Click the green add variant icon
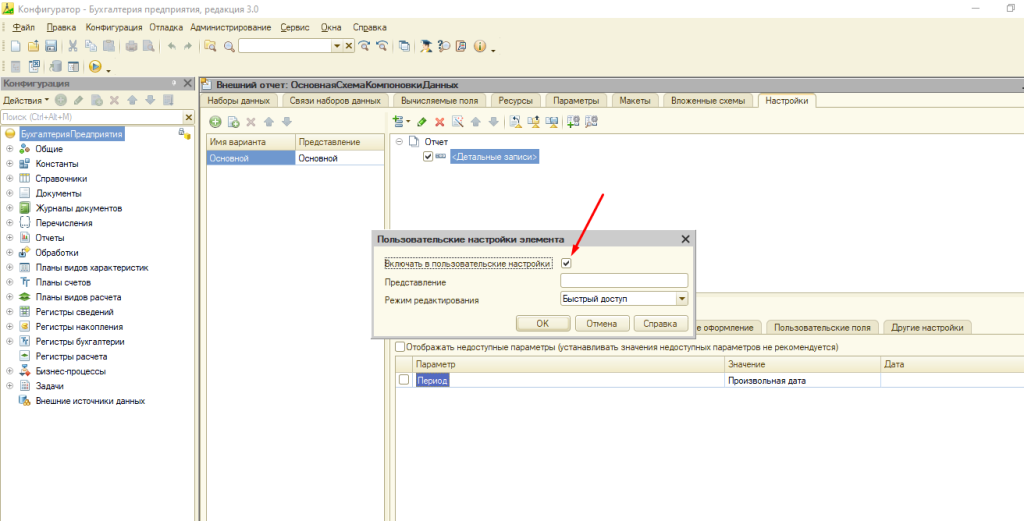 tap(215, 122)
